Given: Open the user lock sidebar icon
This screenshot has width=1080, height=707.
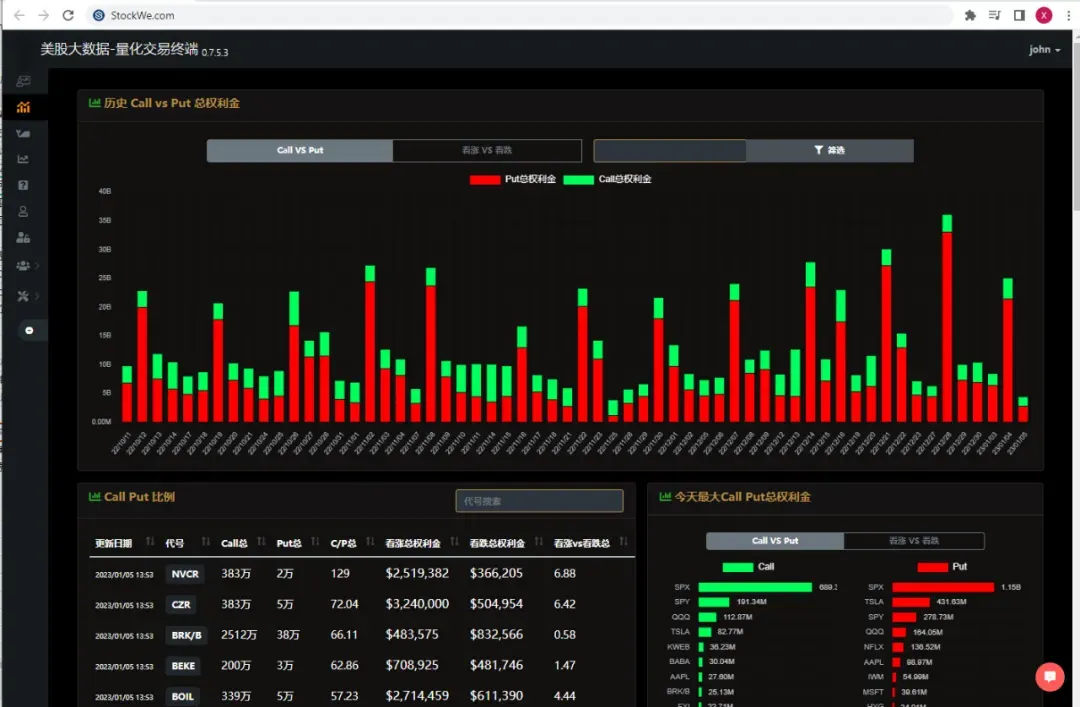Looking at the screenshot, I should [23, 238].
